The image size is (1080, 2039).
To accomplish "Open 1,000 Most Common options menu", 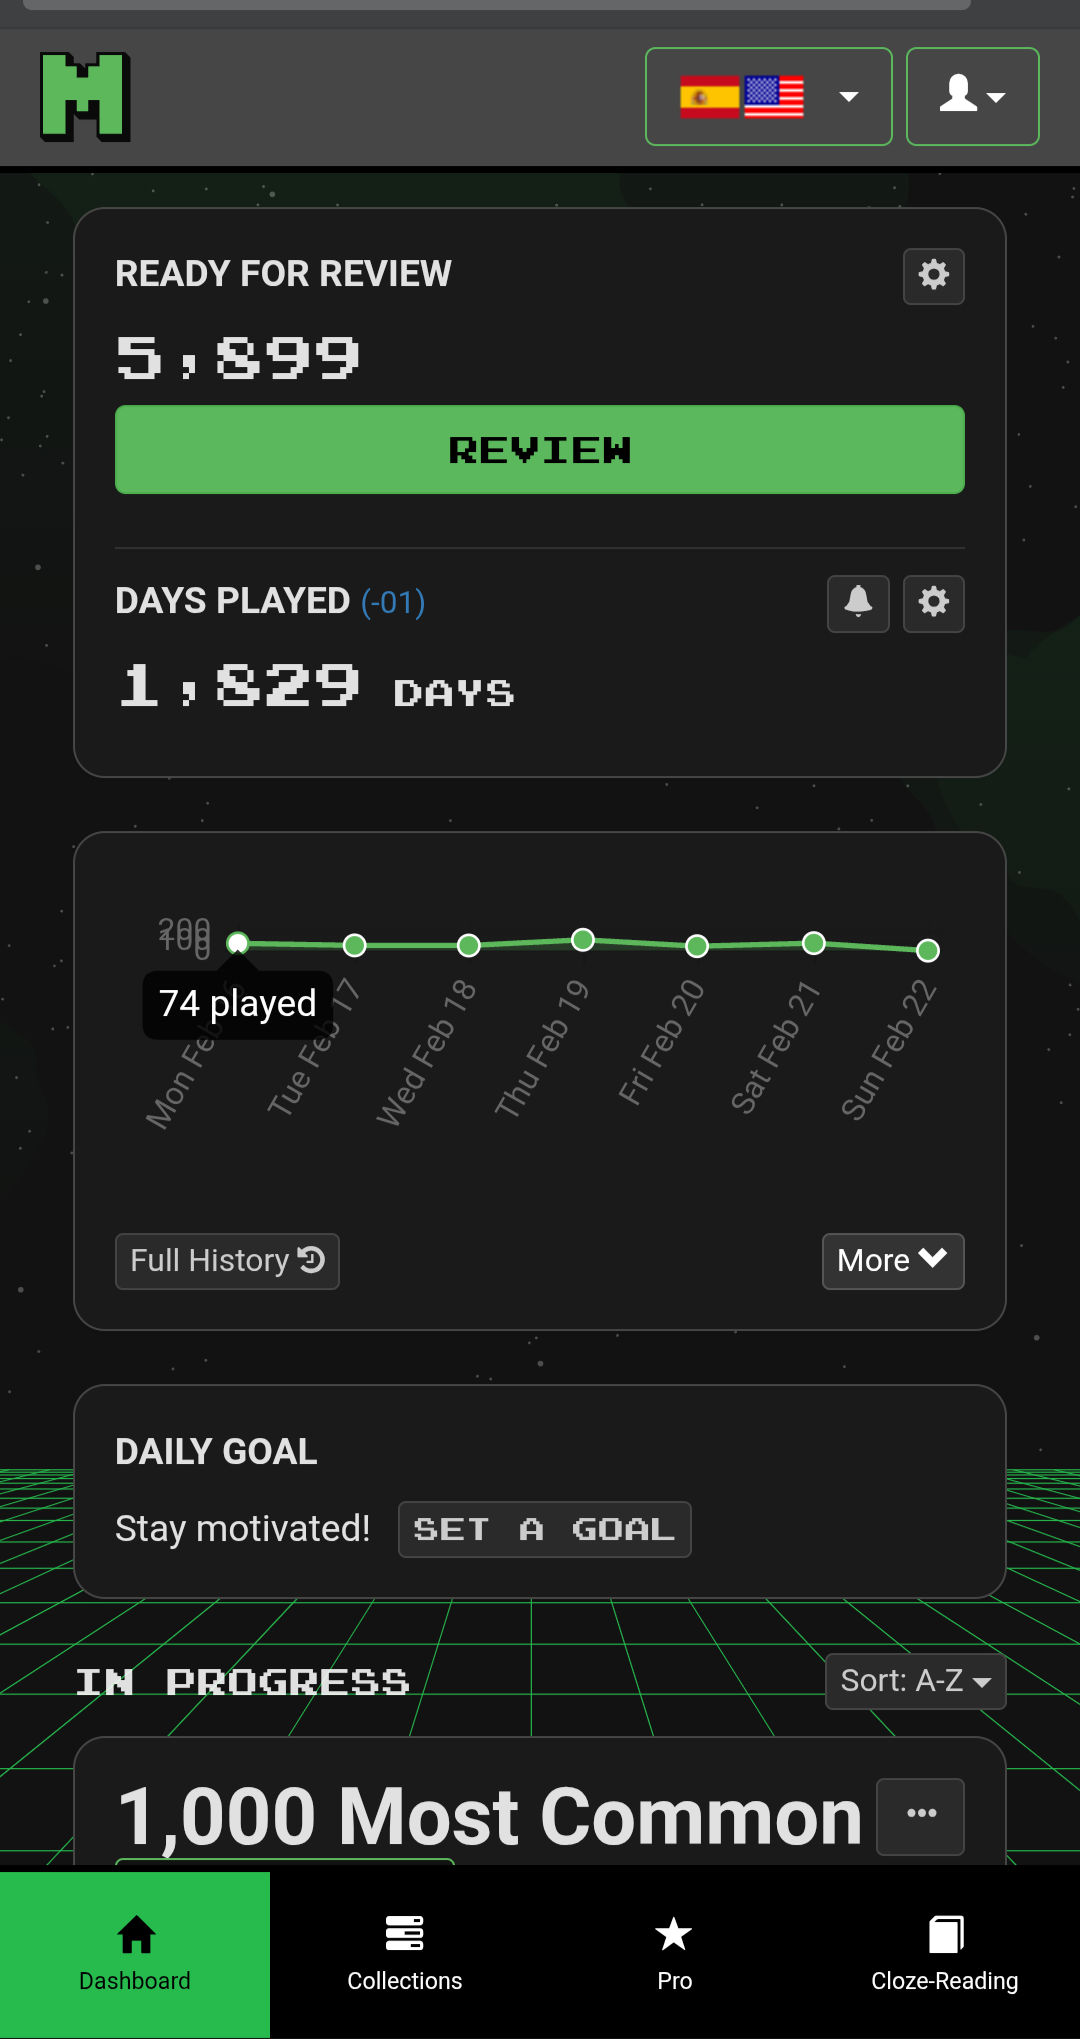I will pyautogui.click(x=920, y=1816).
